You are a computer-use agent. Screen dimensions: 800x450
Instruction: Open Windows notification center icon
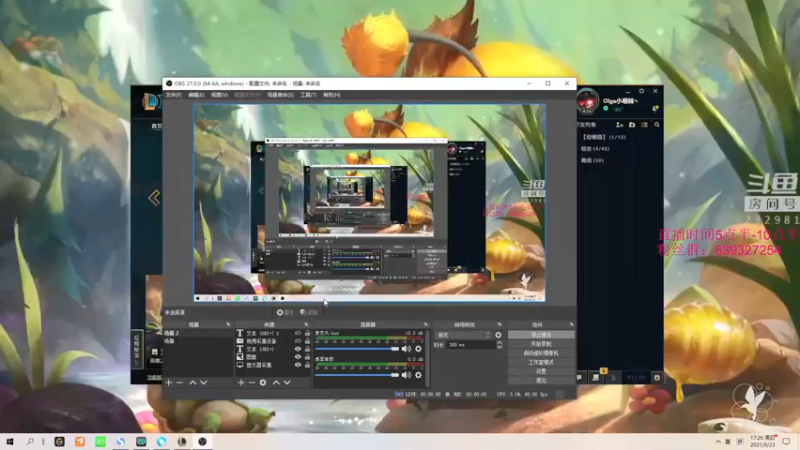point(787,441)
